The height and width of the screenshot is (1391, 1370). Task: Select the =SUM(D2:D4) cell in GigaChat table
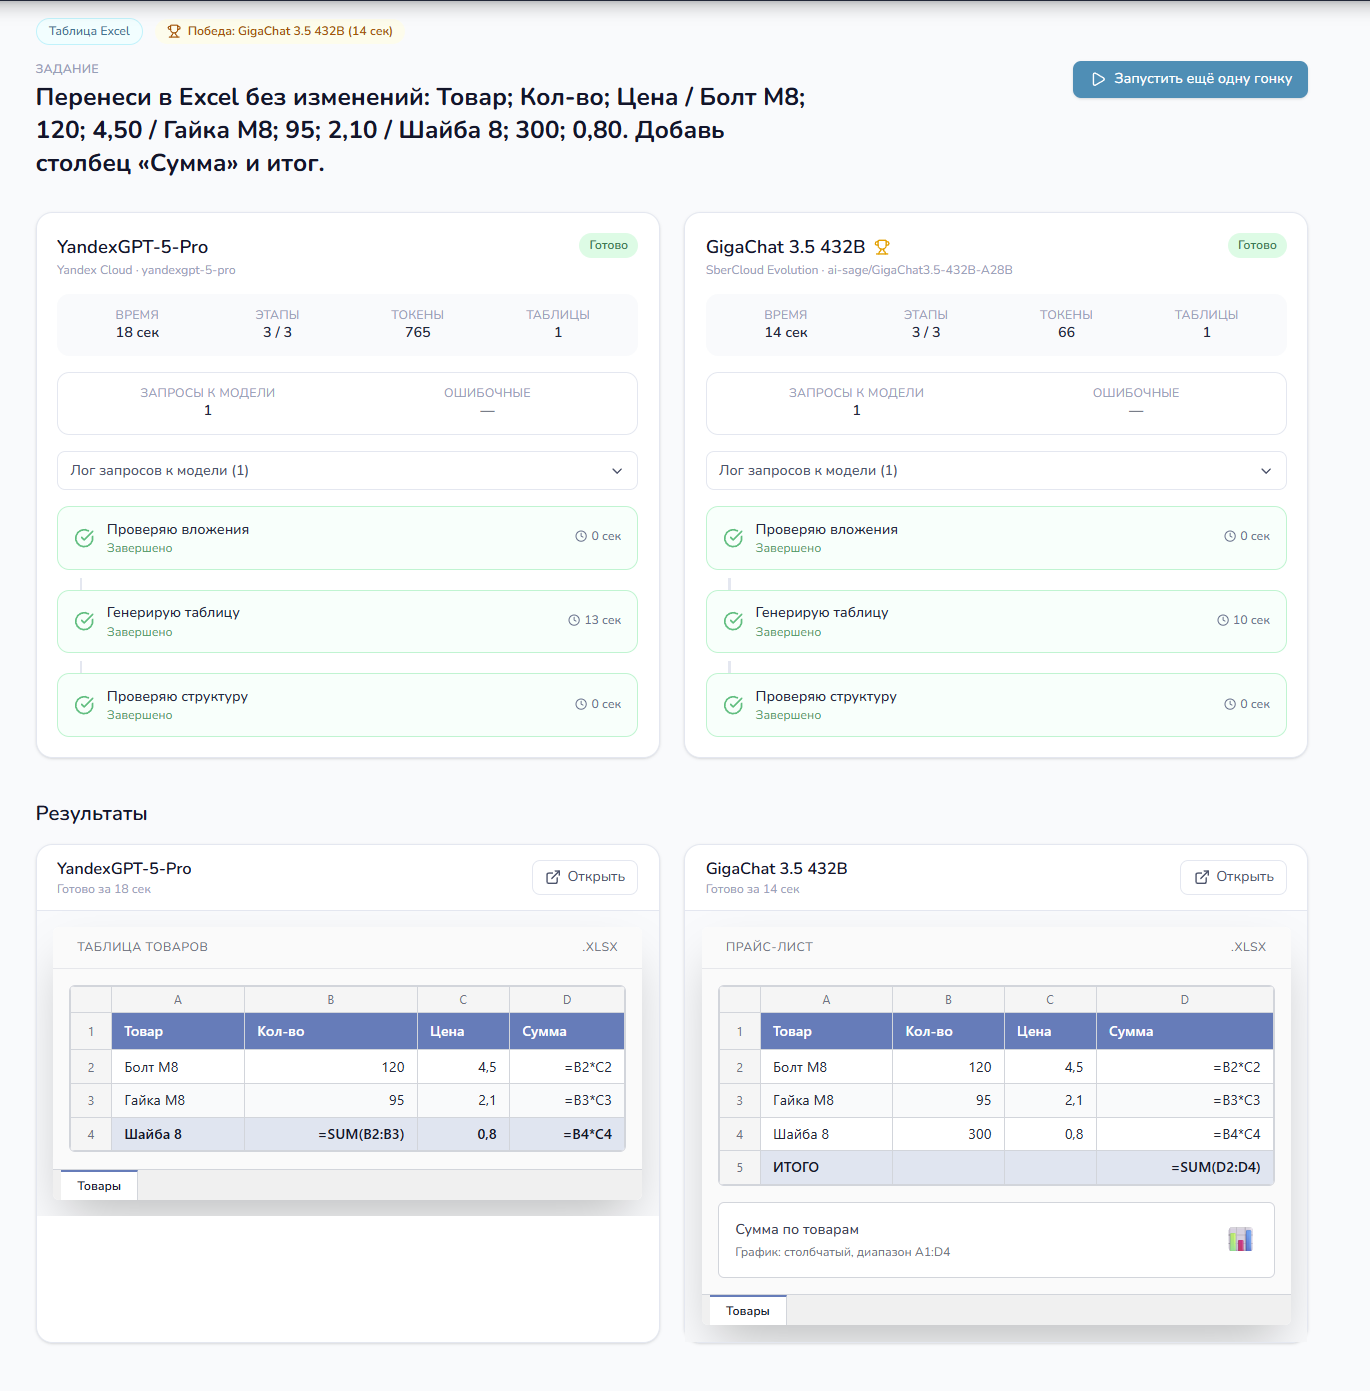(1185, 1167)
